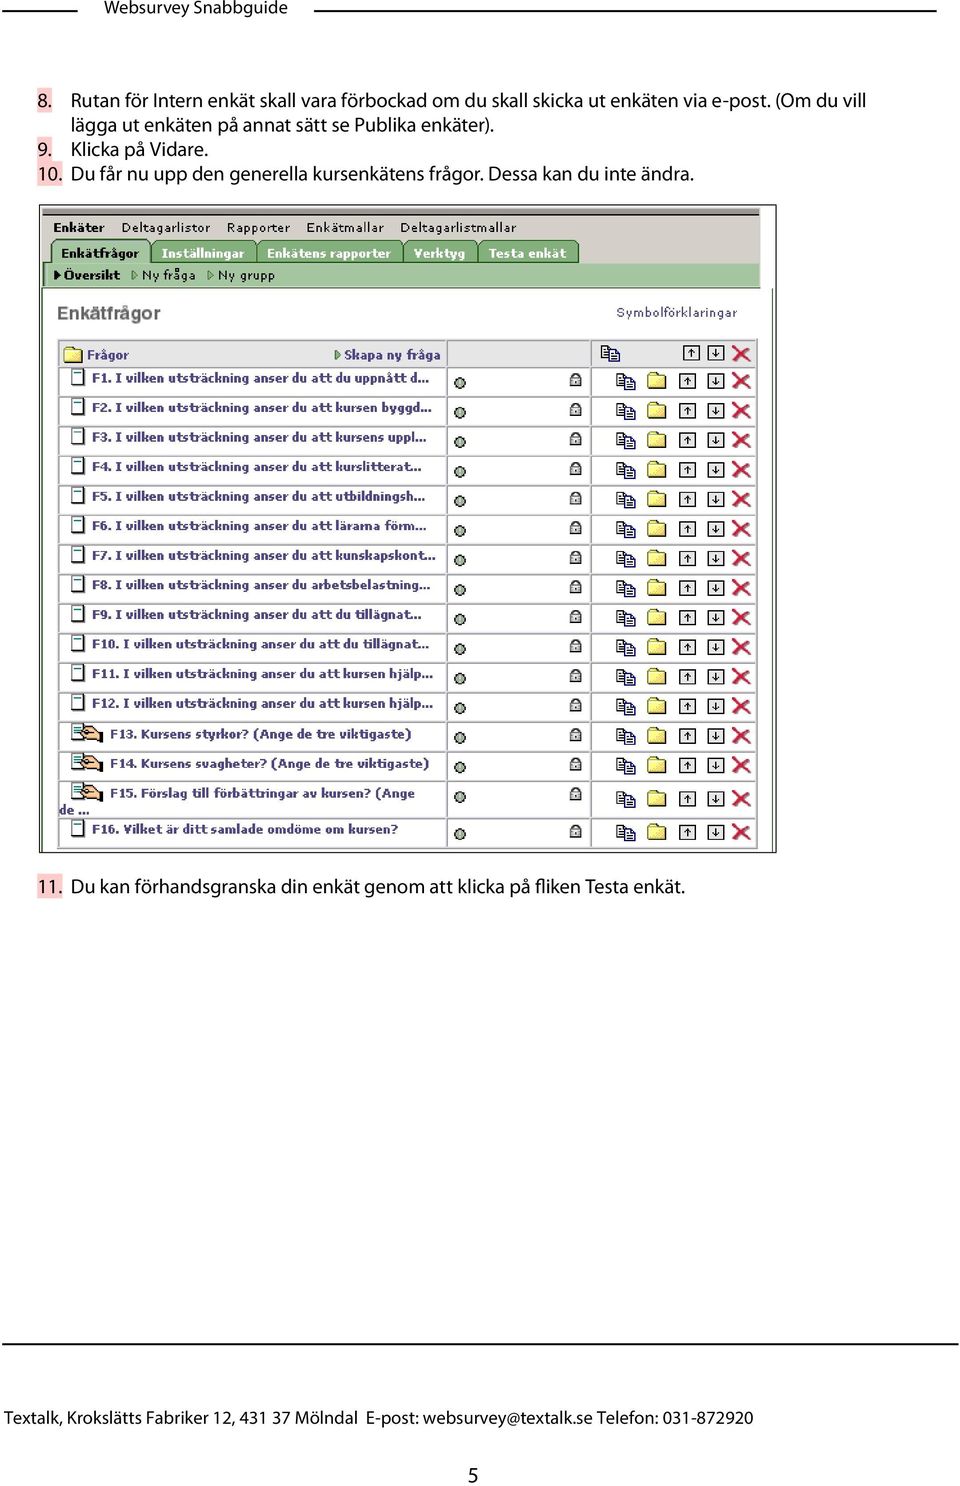Click the Enkätfrågor page heading
Image resolution: width=960 pixels, height=1486 pixels.
[x=109, y=313]
